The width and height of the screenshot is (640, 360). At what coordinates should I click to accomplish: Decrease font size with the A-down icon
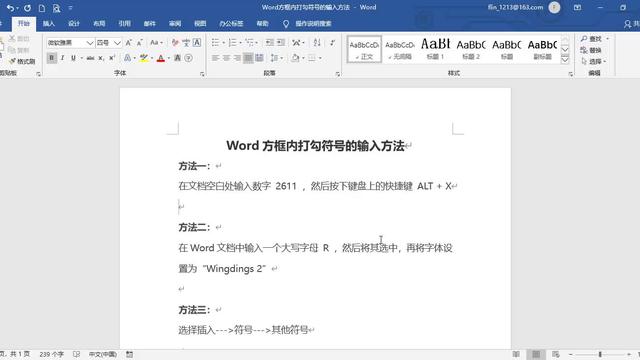[140, 42]
